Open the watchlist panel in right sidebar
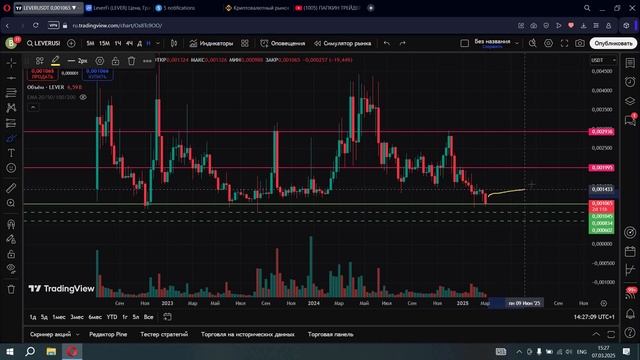The image size is (640, 360). pyautogui.click(x=630, y=63)
